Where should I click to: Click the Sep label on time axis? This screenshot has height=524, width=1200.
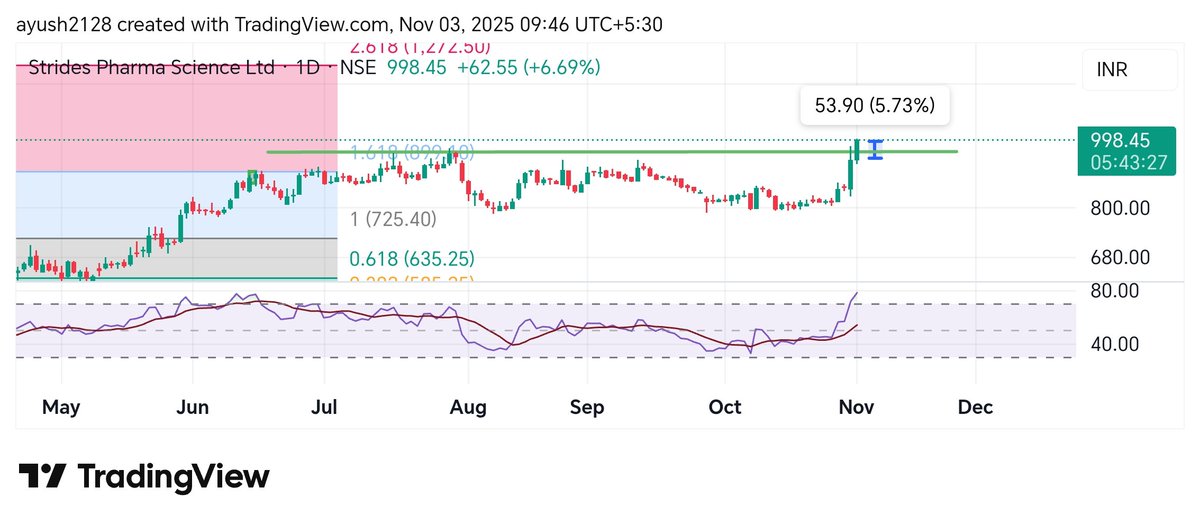[587, 407]
